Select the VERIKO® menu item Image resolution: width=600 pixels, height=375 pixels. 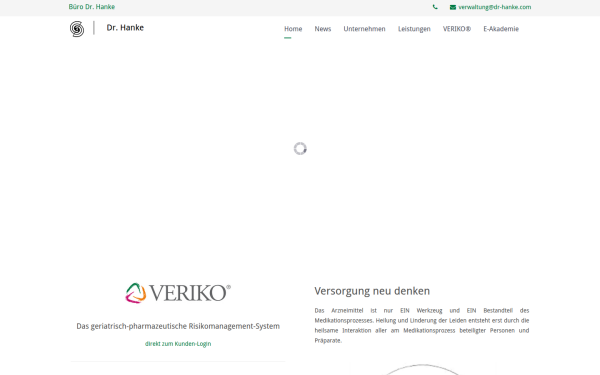457,29
